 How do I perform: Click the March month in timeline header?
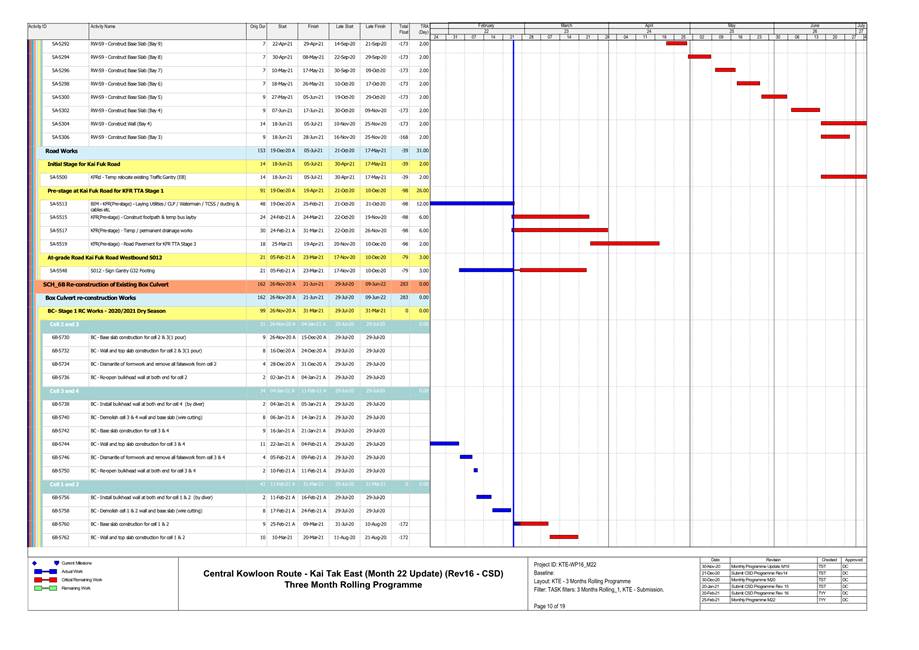(566, 24)
